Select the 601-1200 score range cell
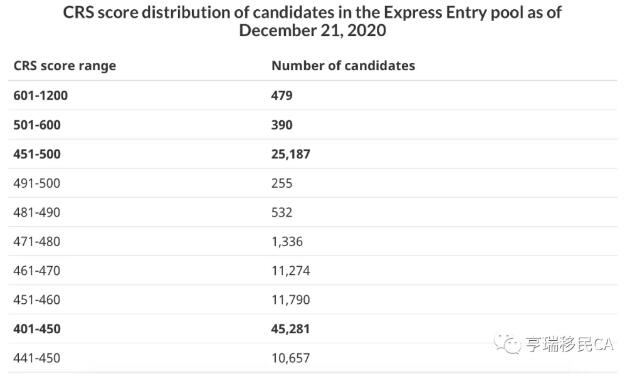 (x=41, y=95)
